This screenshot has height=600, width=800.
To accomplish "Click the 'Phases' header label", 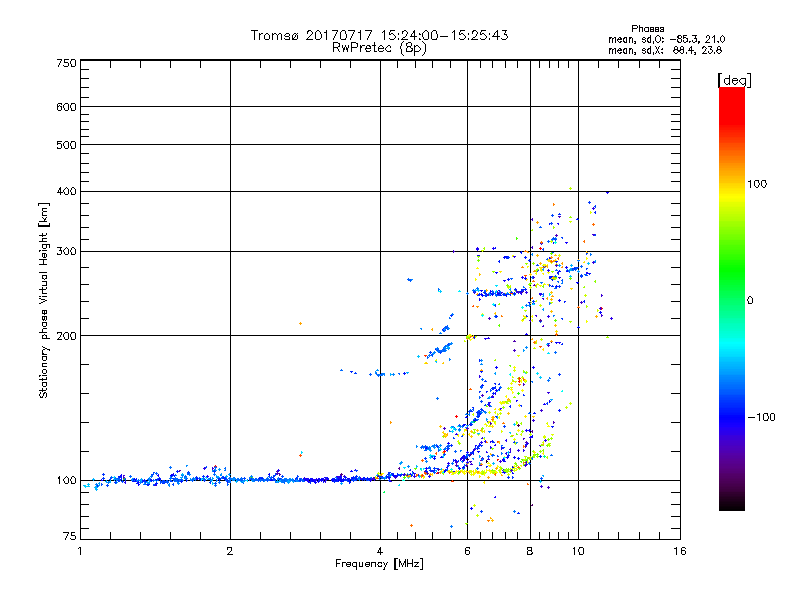I will 647,29.
